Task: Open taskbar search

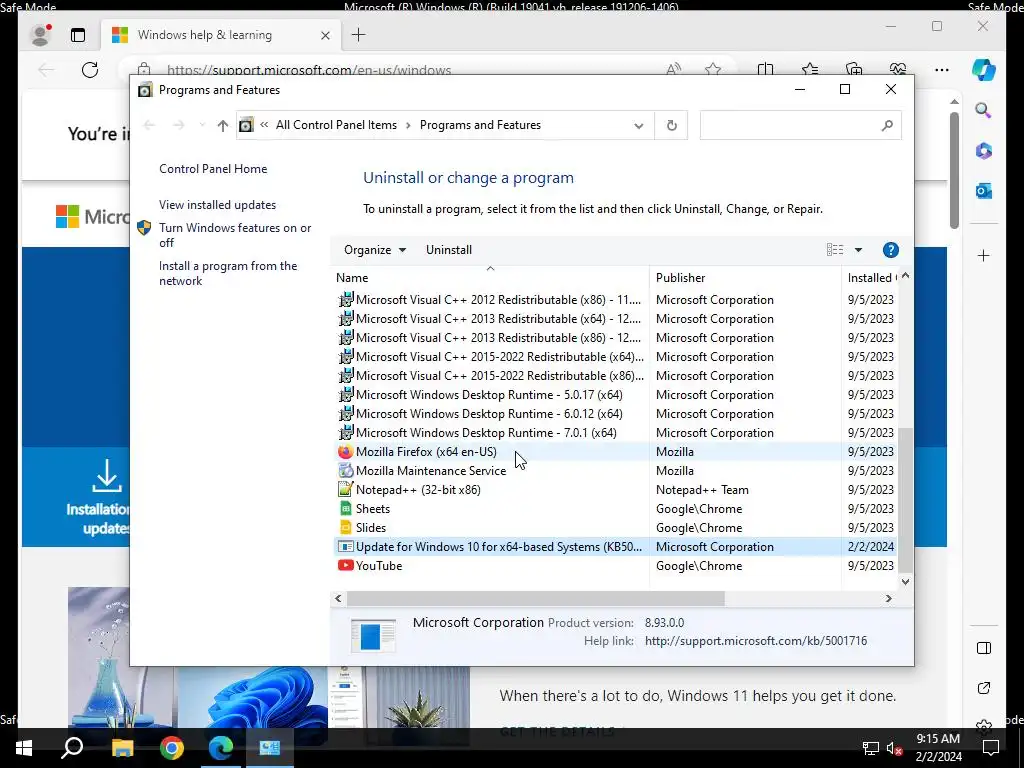Action: click(72, 747)
